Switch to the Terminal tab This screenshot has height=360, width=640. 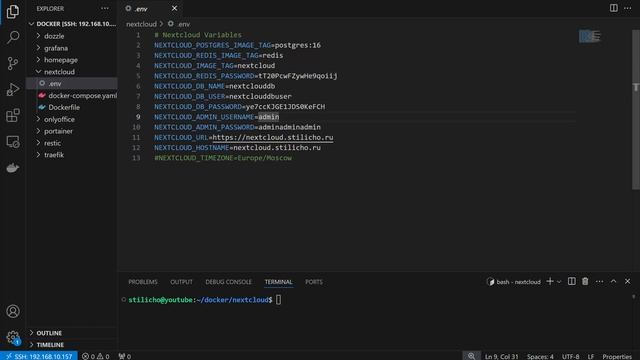coord(278,282)
